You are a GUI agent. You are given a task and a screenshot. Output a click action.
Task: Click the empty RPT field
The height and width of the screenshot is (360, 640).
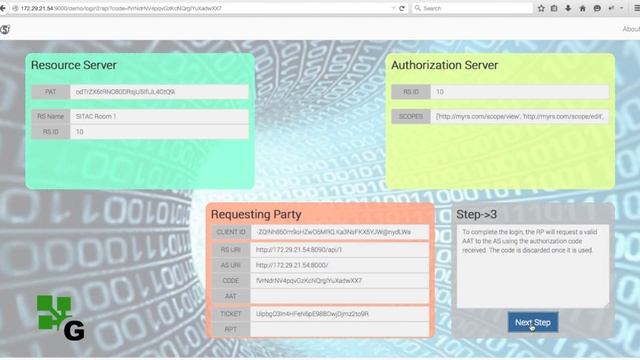[340, 329]
